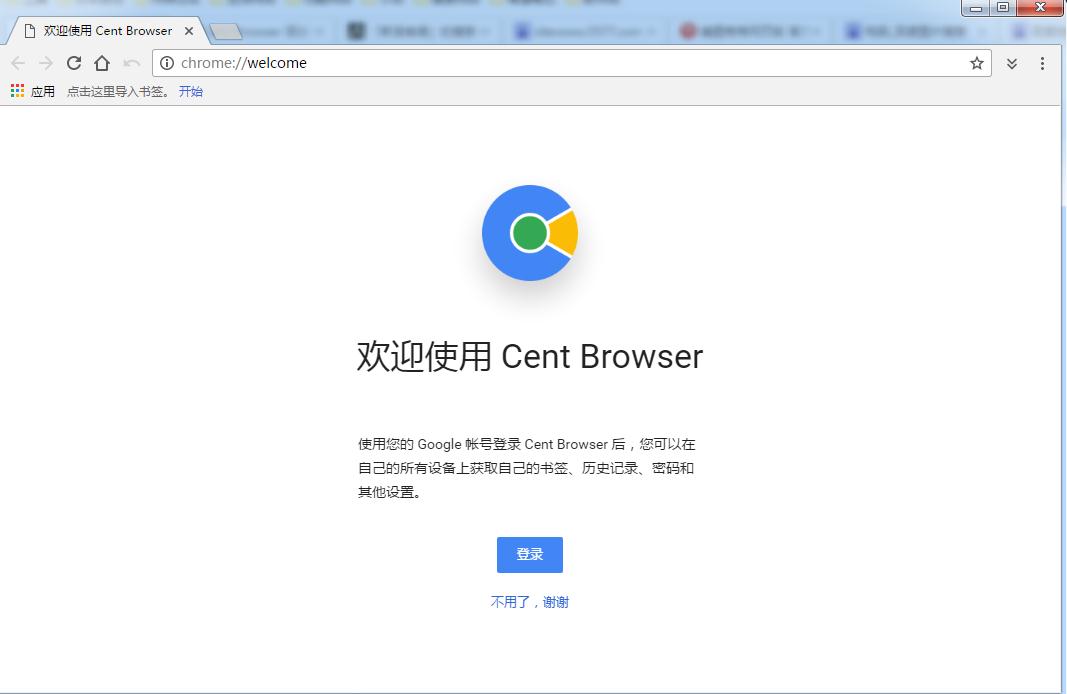Reload the current welcome page
The width and height of the screenshot is (1067, 694).
[x=74, y=62]
